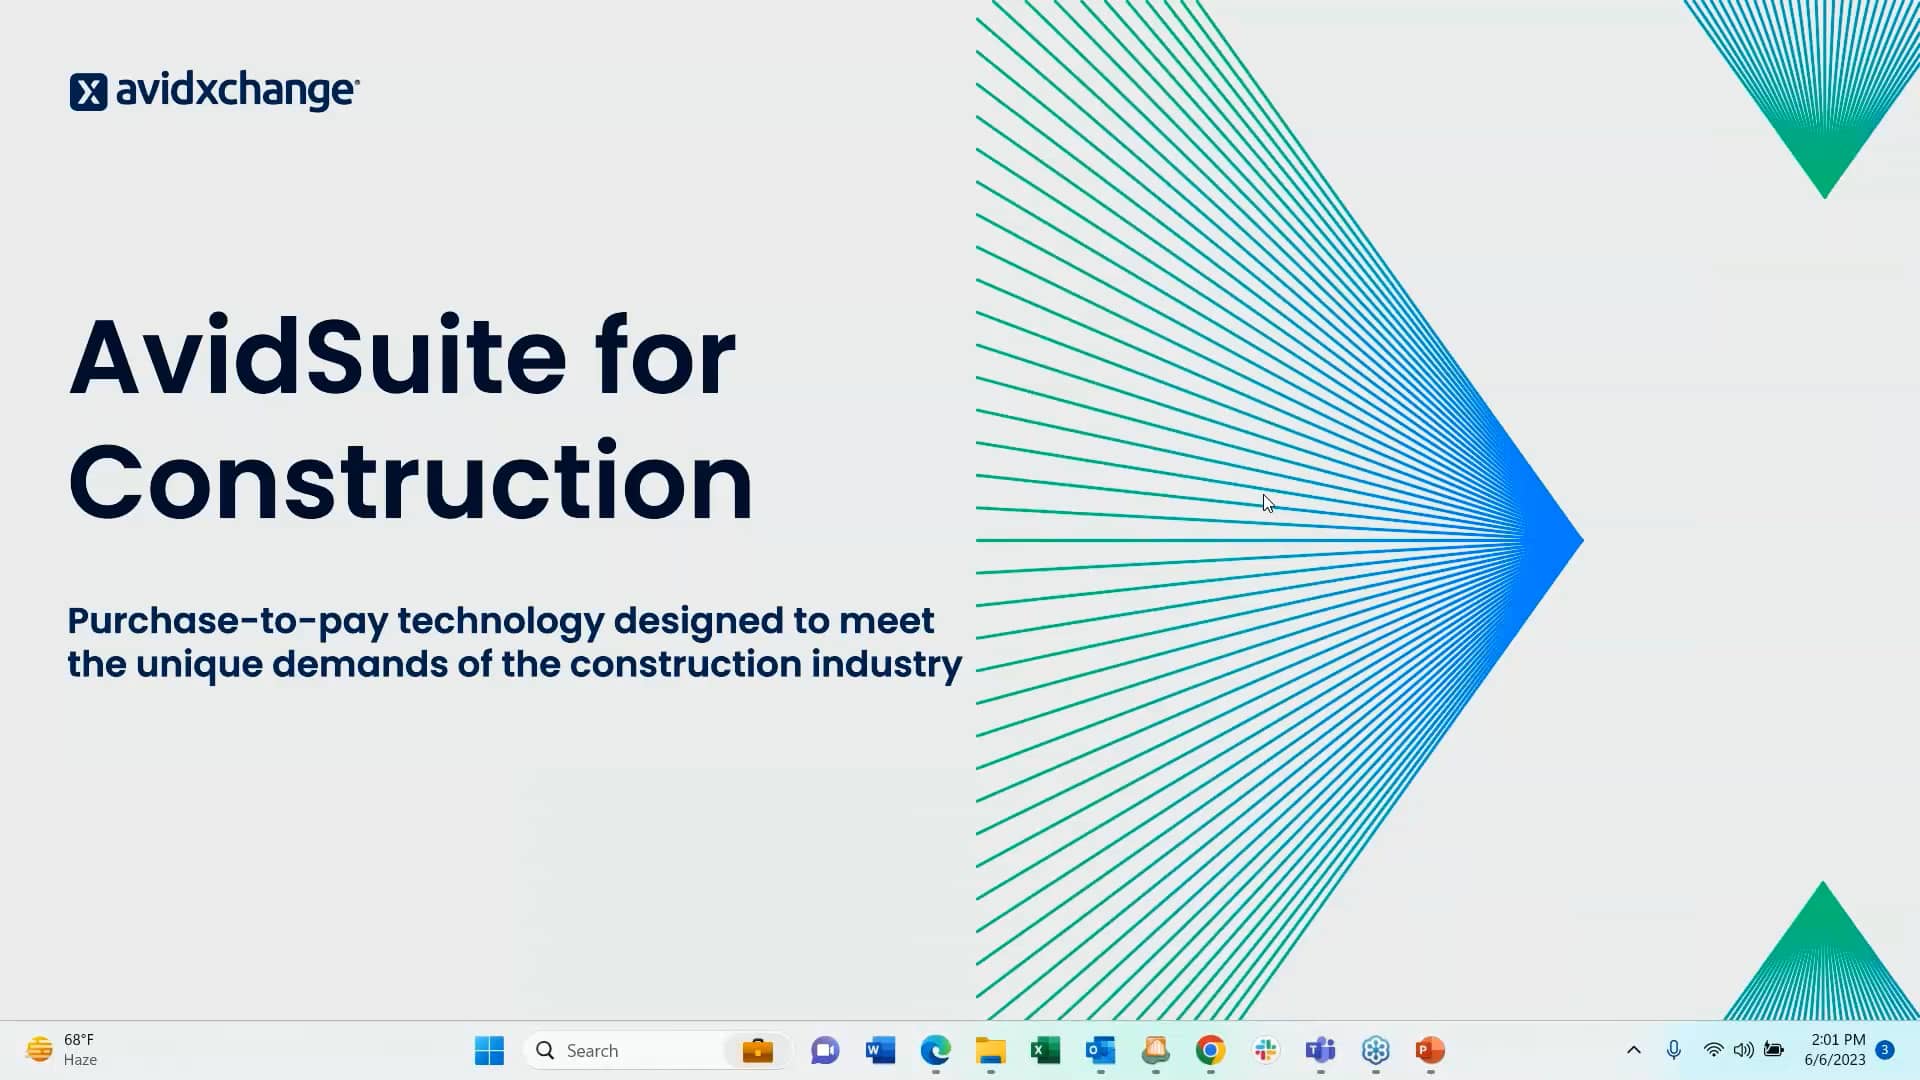Launch Google Chrome
This screenshot has height=1080, width=1920.
click(x=1210, y=1050)
